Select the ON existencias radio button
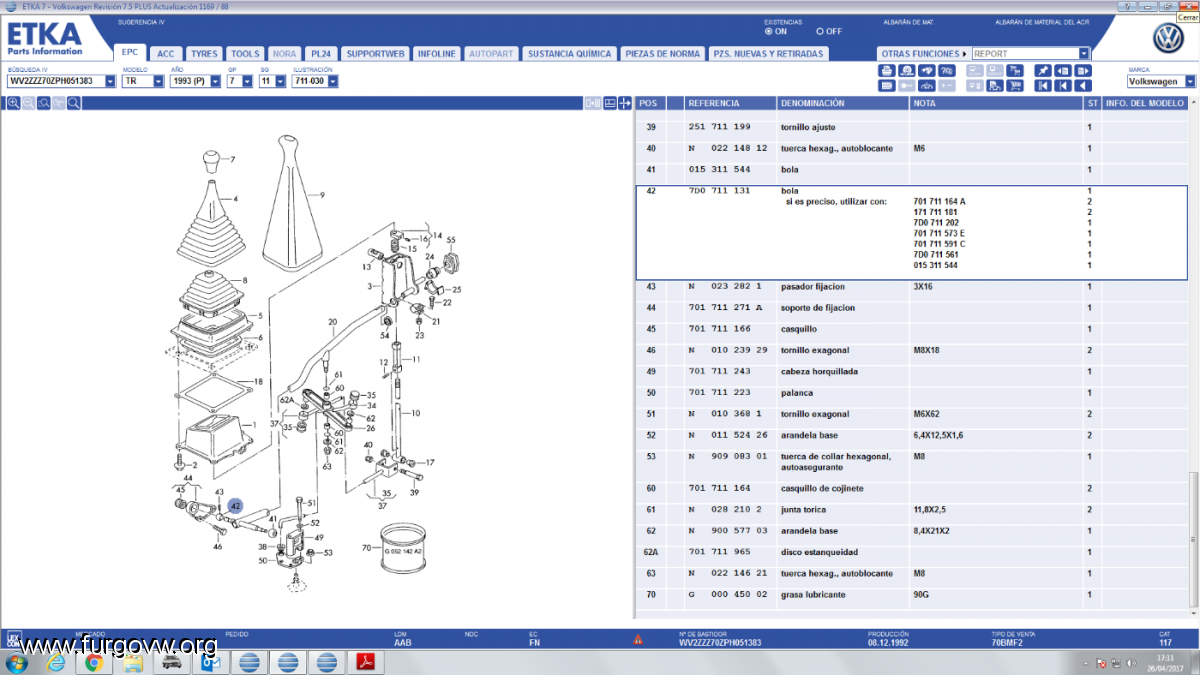This screenshot has height=675, width=1200. 770,31
